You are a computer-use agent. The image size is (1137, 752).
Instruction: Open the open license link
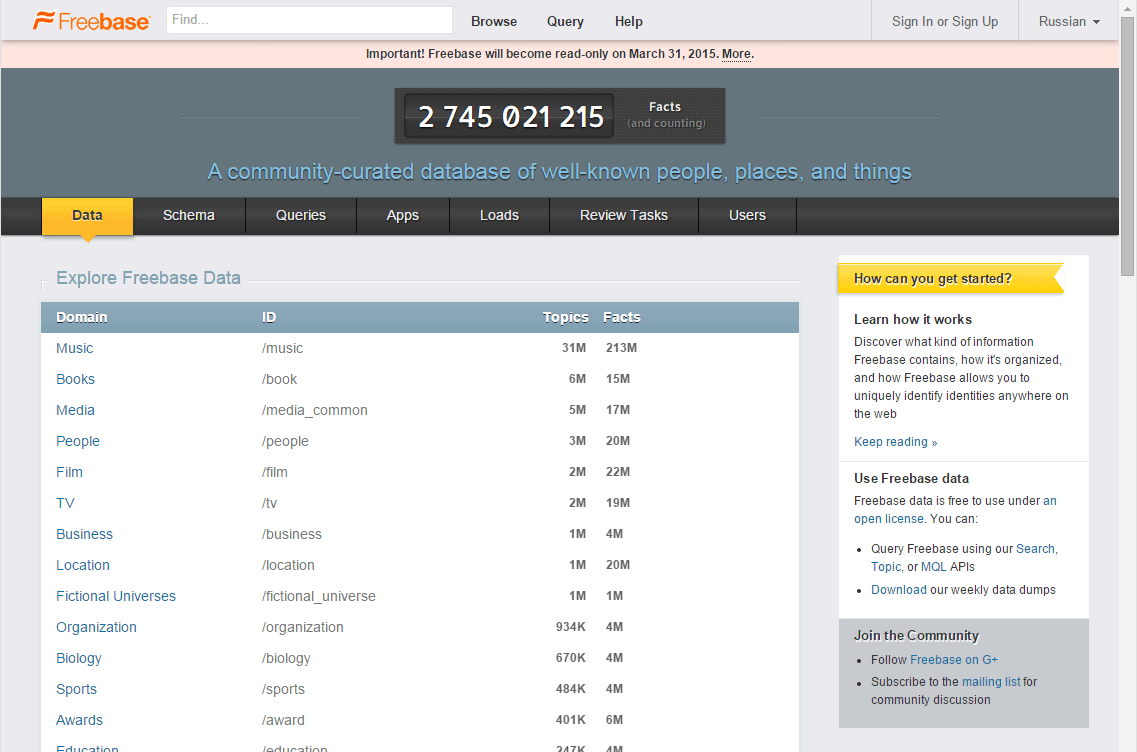[888, 519]
